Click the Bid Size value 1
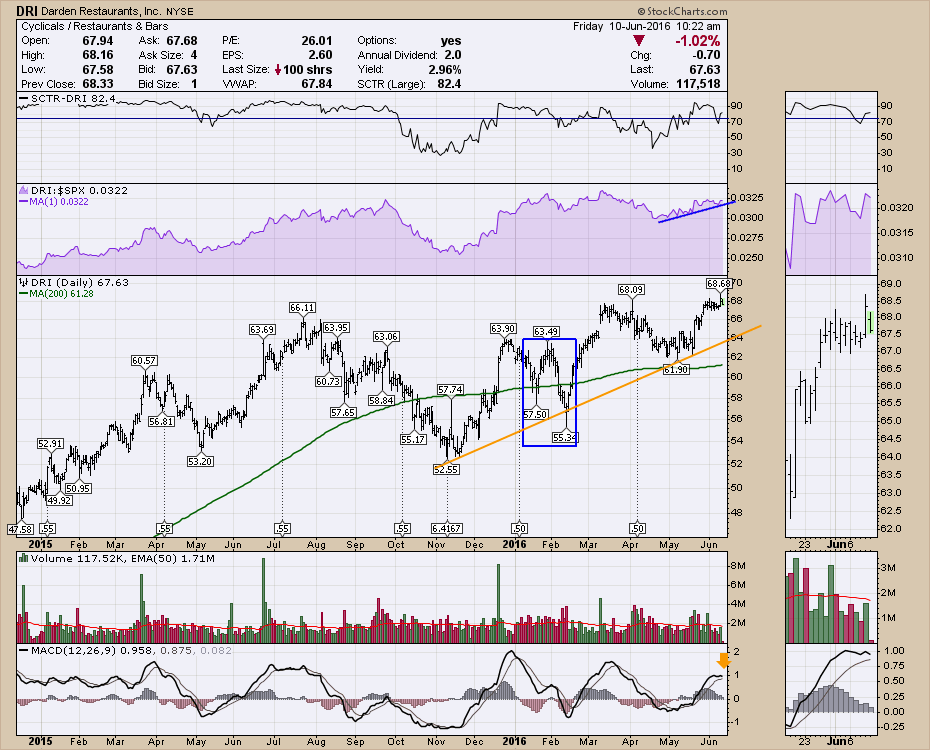 194,84
